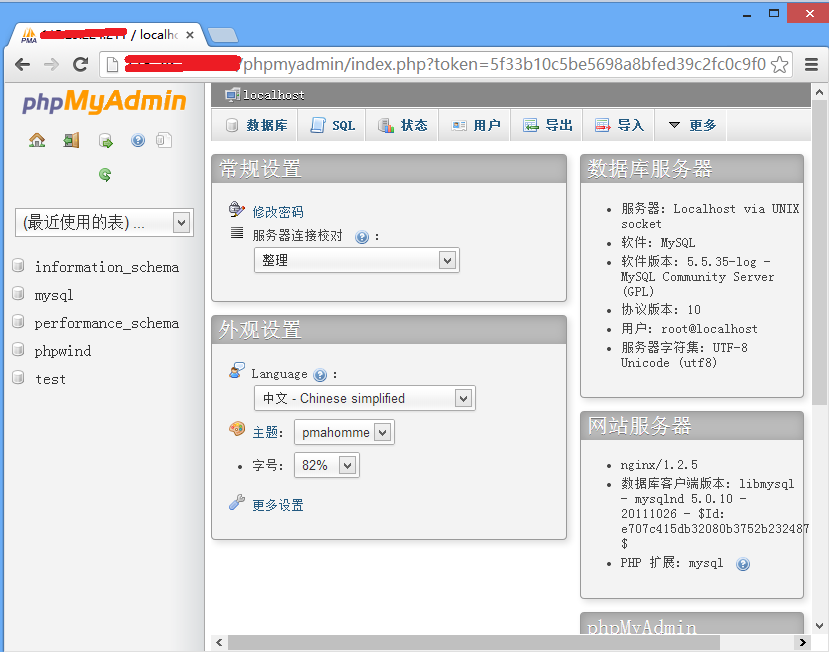The image size is (829, 652).
Task: Open phpMyAdmin documentation help icon
Action: click(x=138, y=140)
